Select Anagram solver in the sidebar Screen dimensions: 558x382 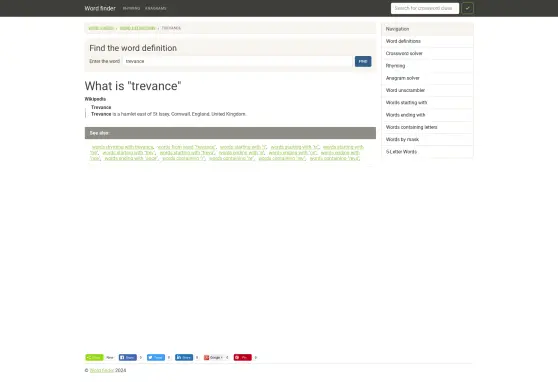tap(427, 78)
